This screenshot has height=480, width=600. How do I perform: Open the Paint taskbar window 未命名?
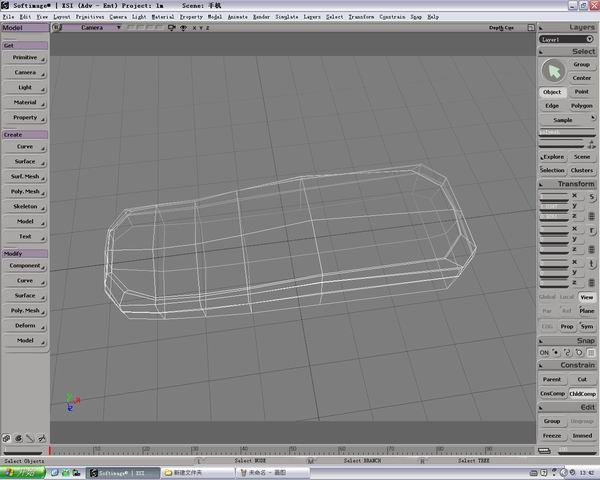click(x=272, y=473)
